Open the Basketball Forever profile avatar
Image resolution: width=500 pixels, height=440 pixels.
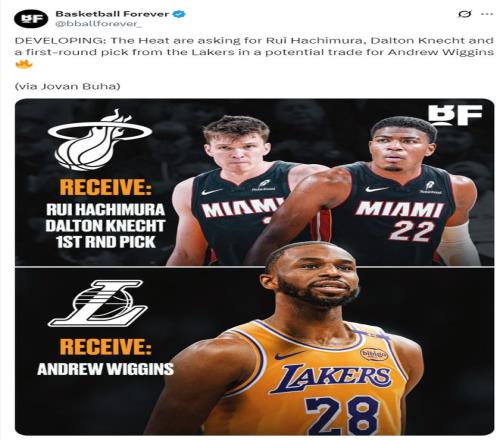(x=31, y=18)
